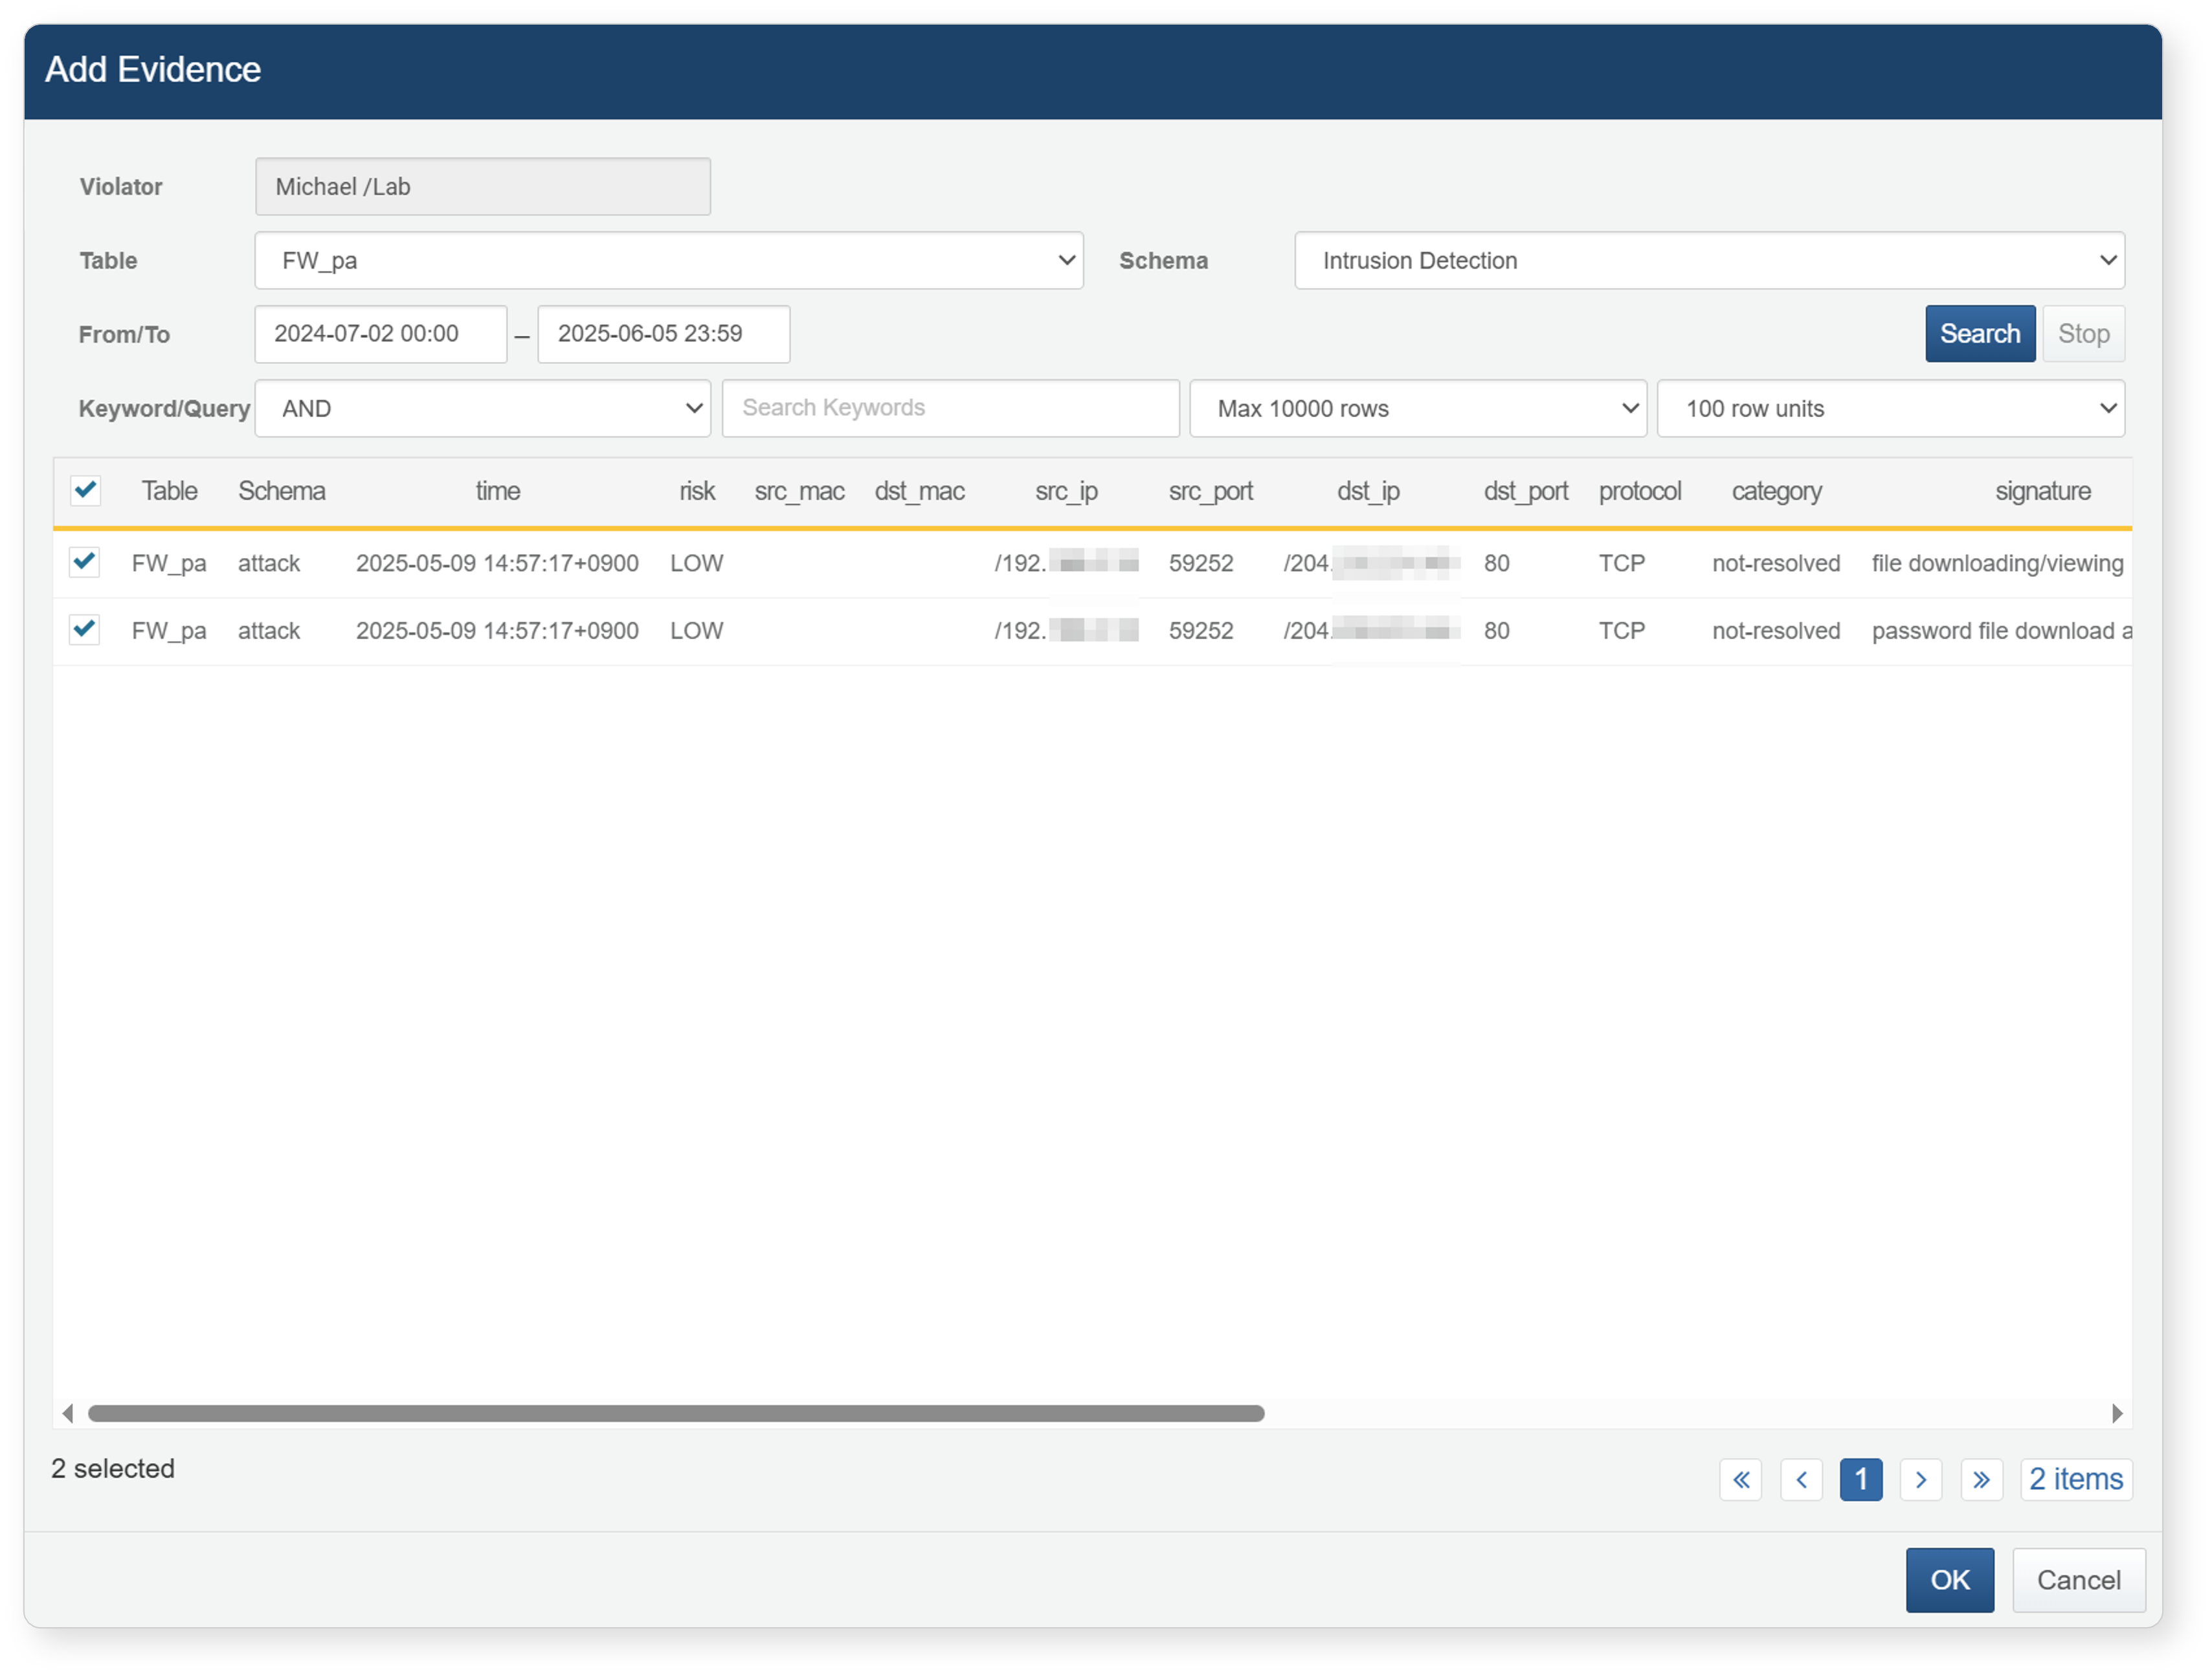Sort by the risk column header
This screenshot has height=1677, width=2212.
pos(697,491)
